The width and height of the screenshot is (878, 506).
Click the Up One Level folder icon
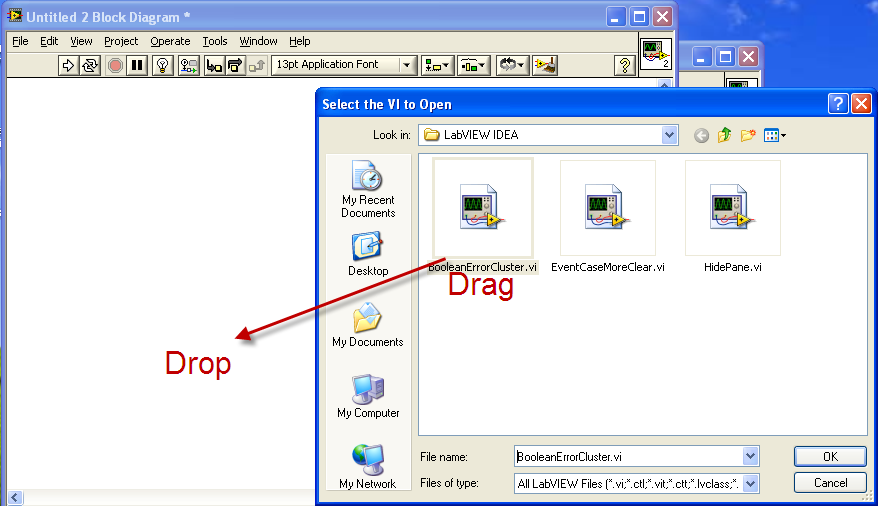(x=725, y=135)
